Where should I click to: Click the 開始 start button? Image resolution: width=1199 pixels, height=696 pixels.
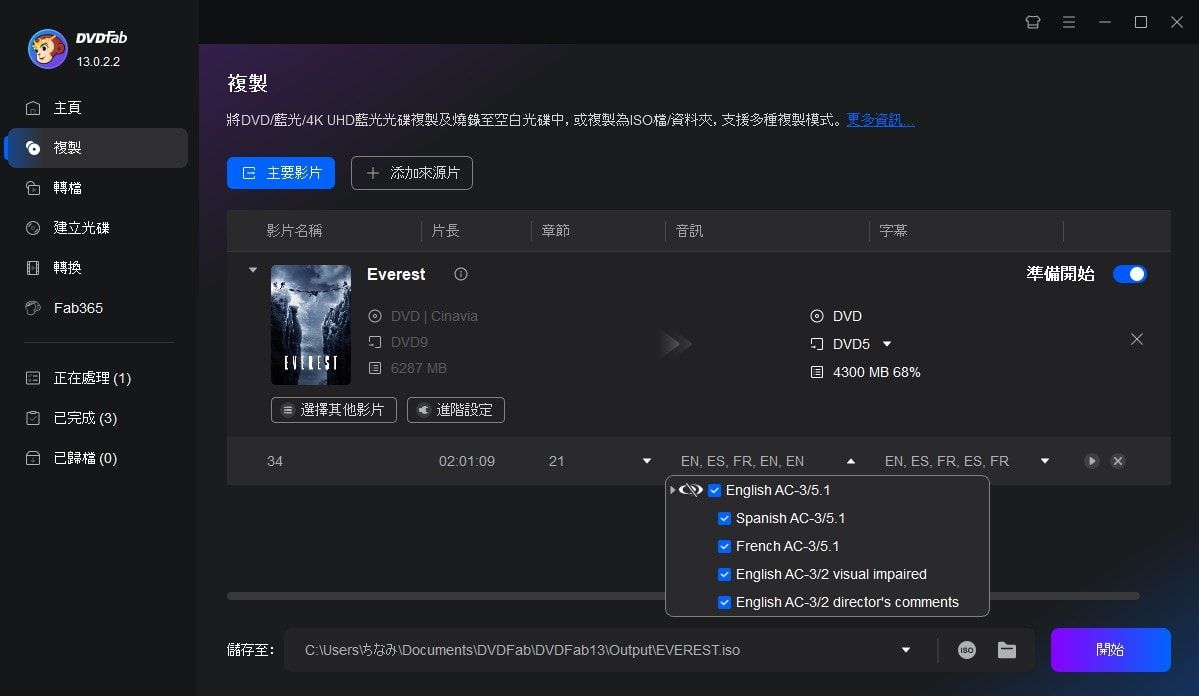(1110, 650)
